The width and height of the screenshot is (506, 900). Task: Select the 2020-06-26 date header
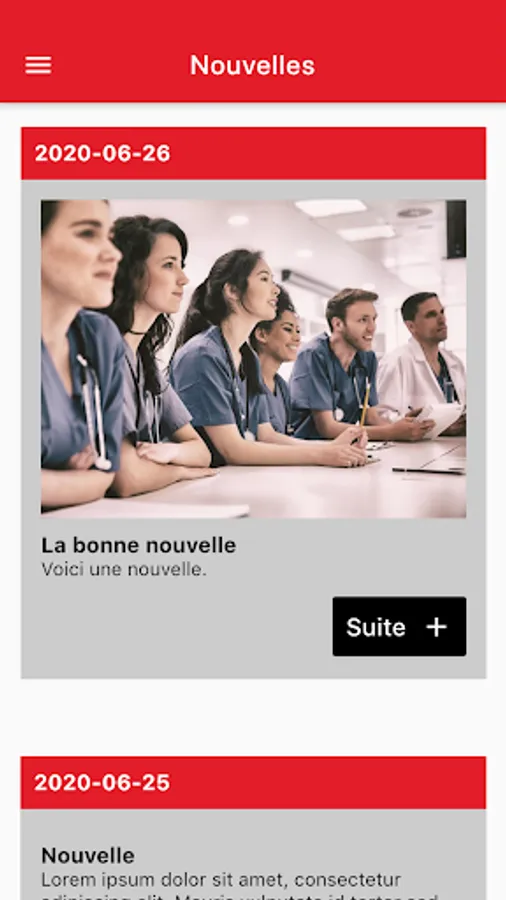(253, 153)
